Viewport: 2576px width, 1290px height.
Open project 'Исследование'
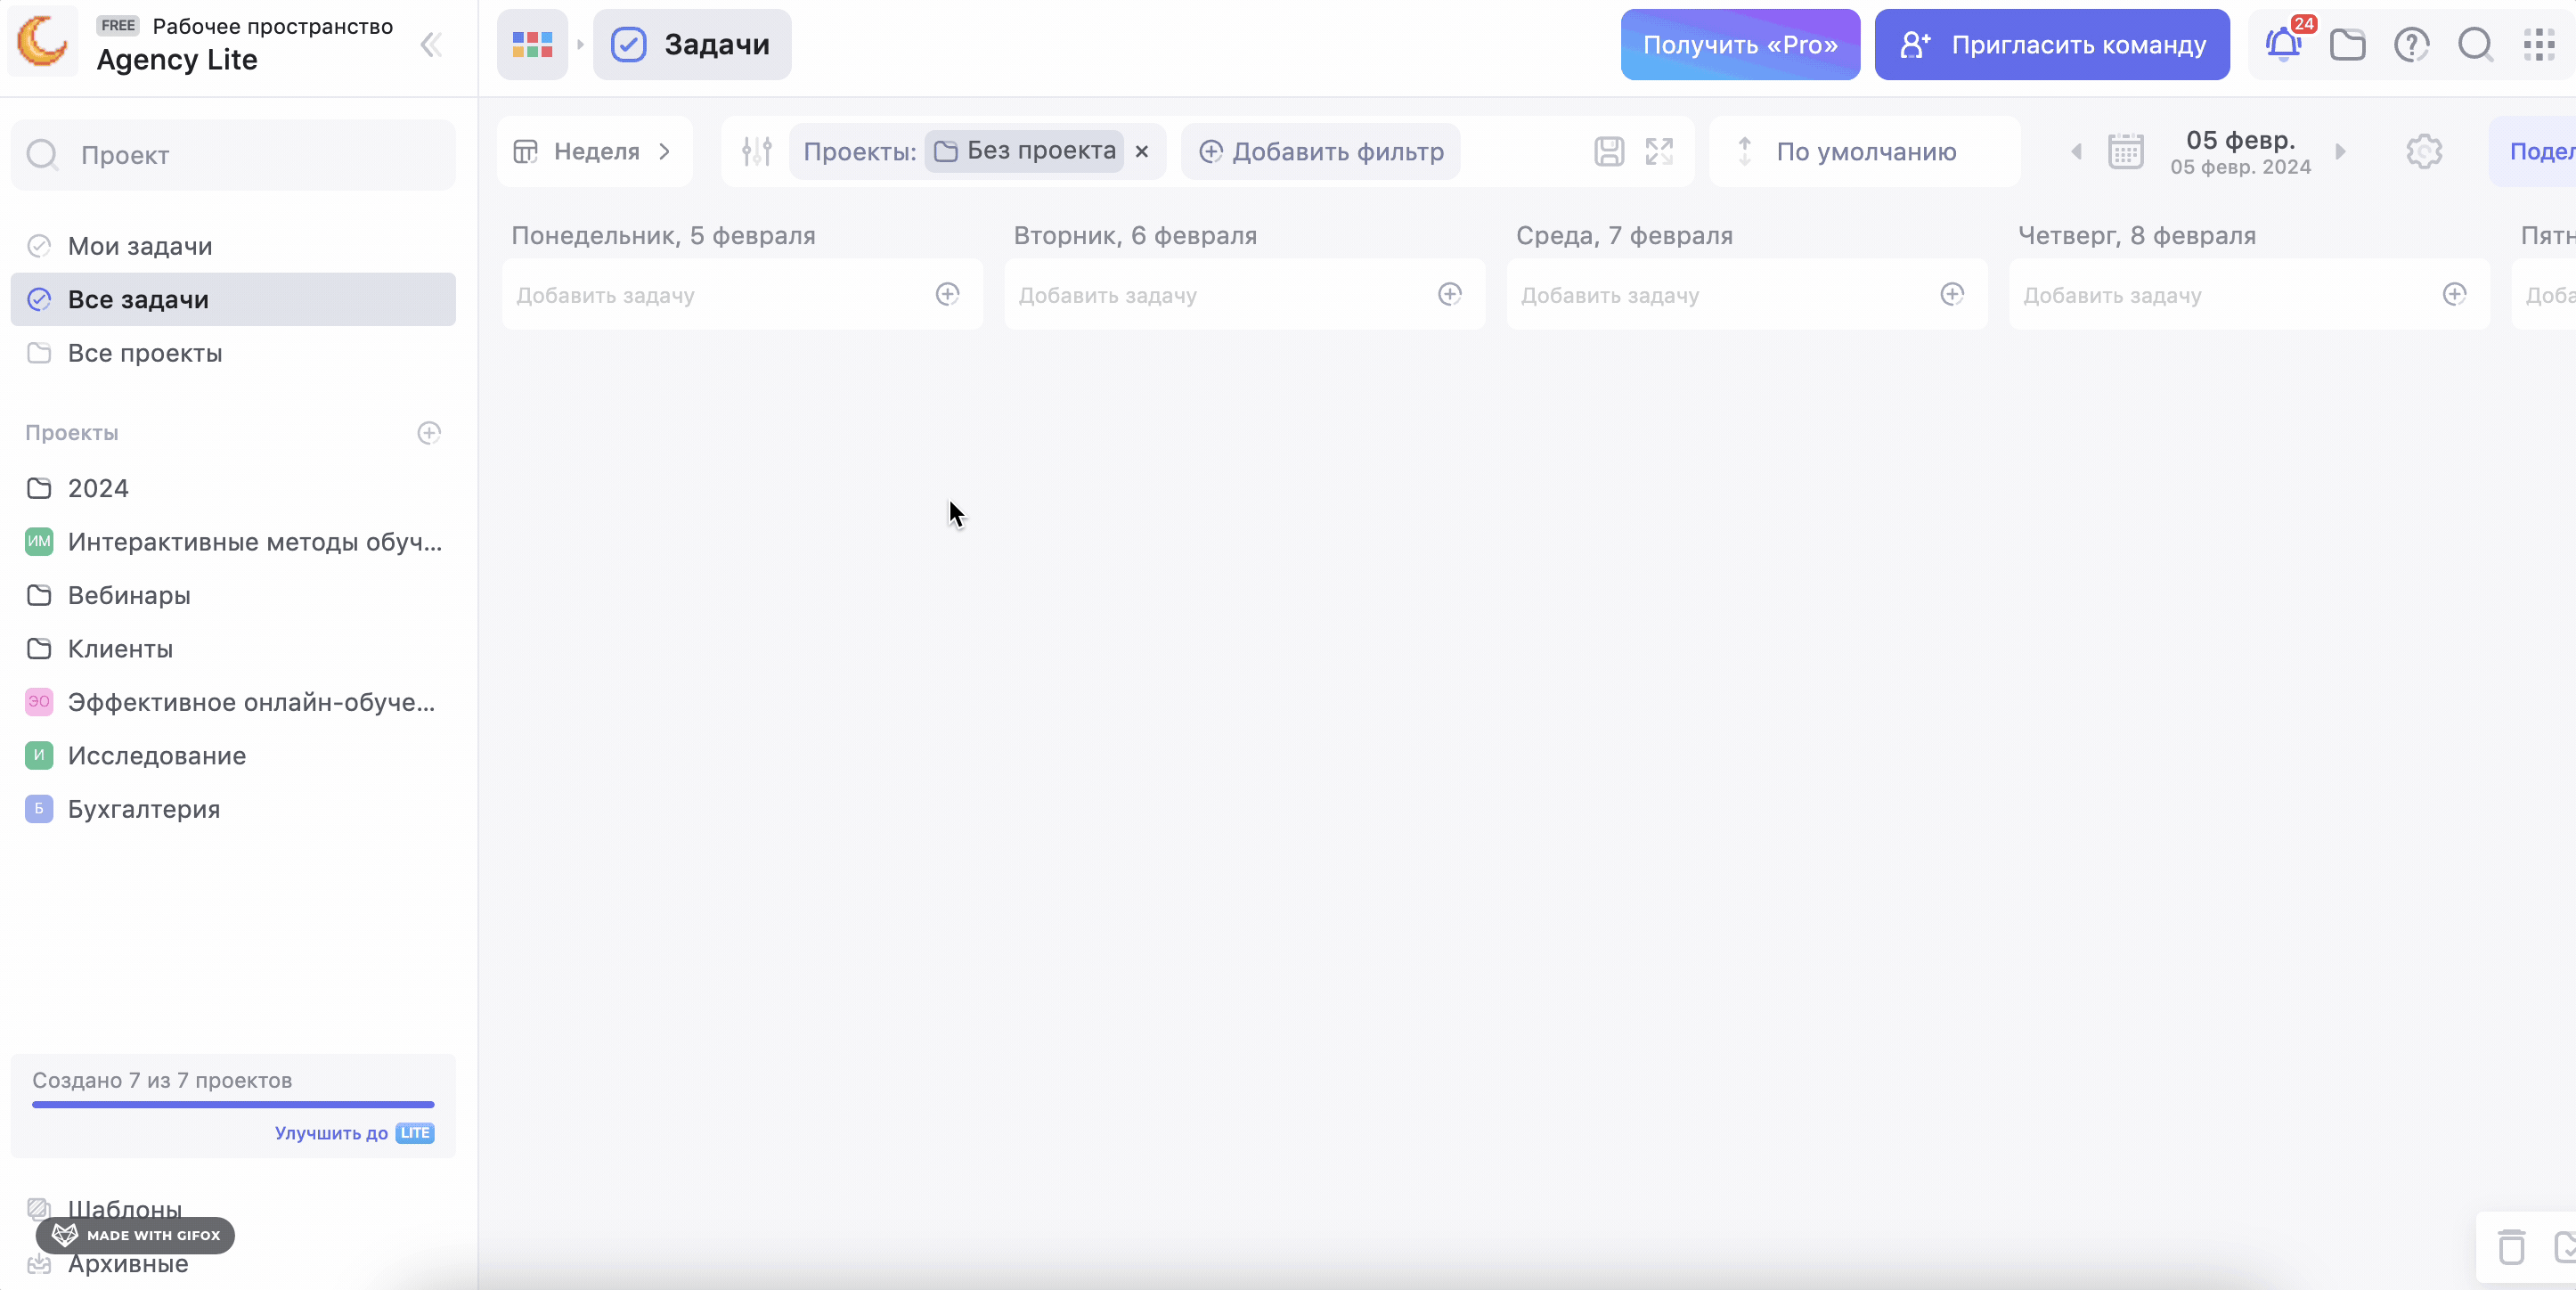tap(233, 756)
